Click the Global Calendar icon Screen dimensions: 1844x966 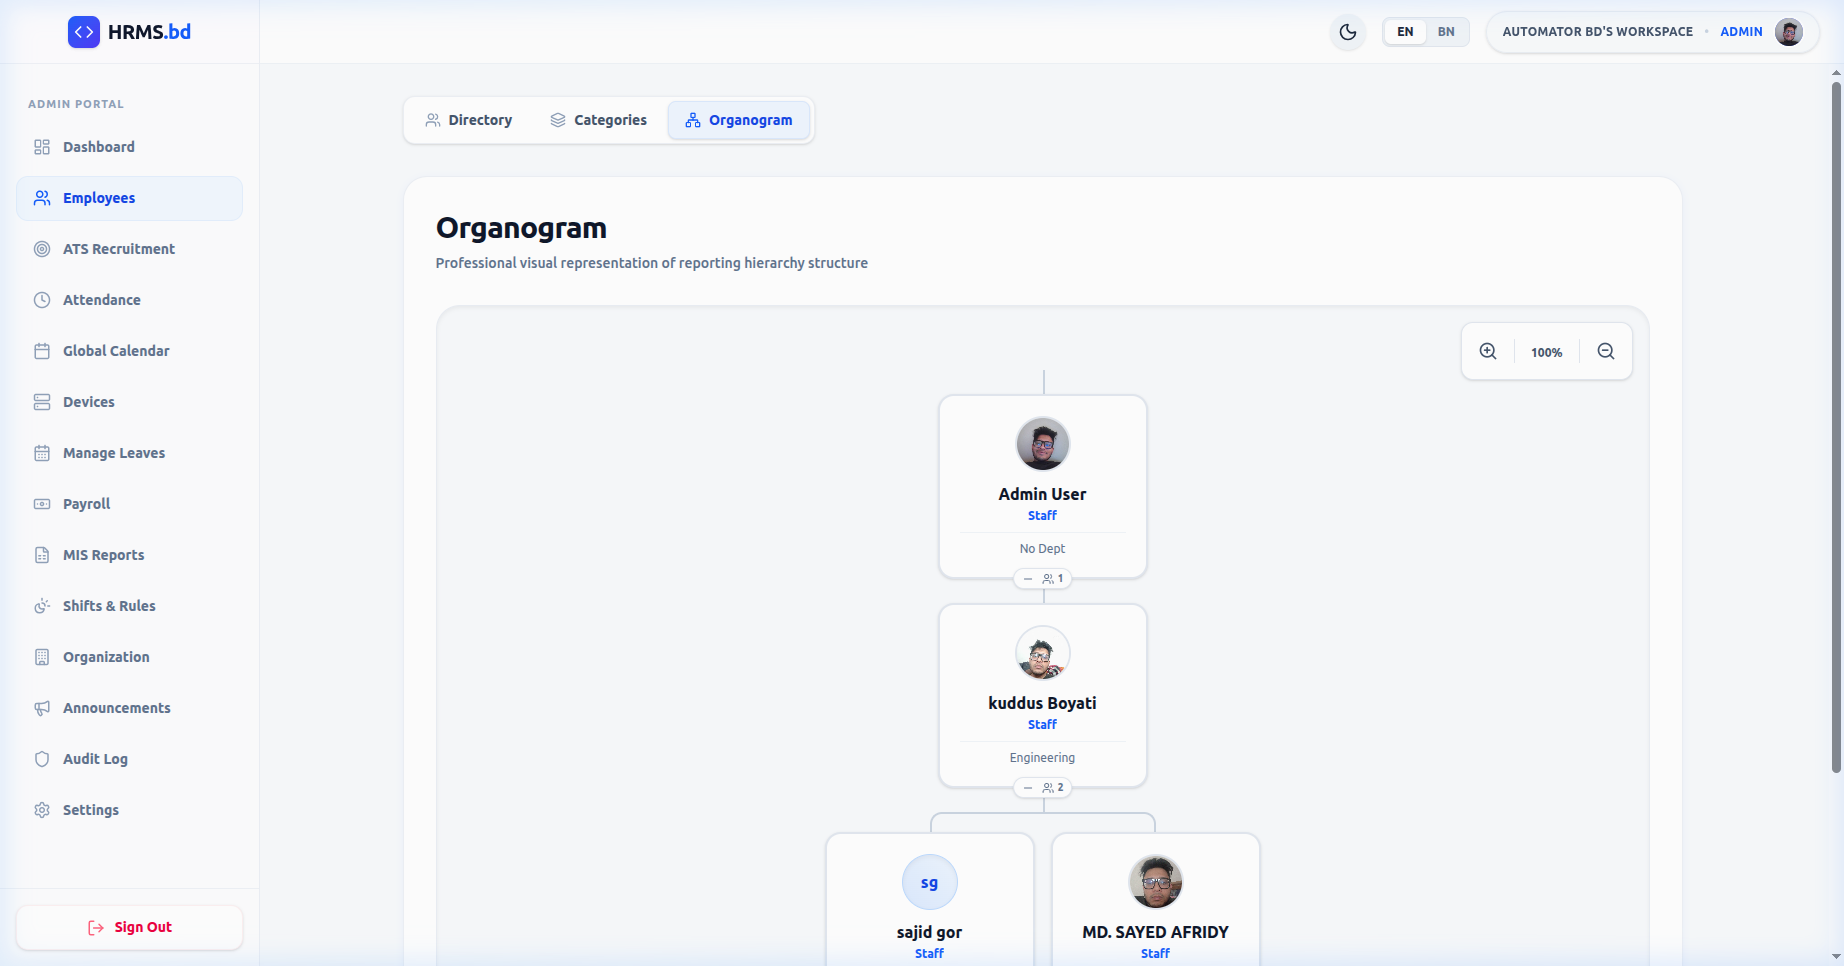42,351
